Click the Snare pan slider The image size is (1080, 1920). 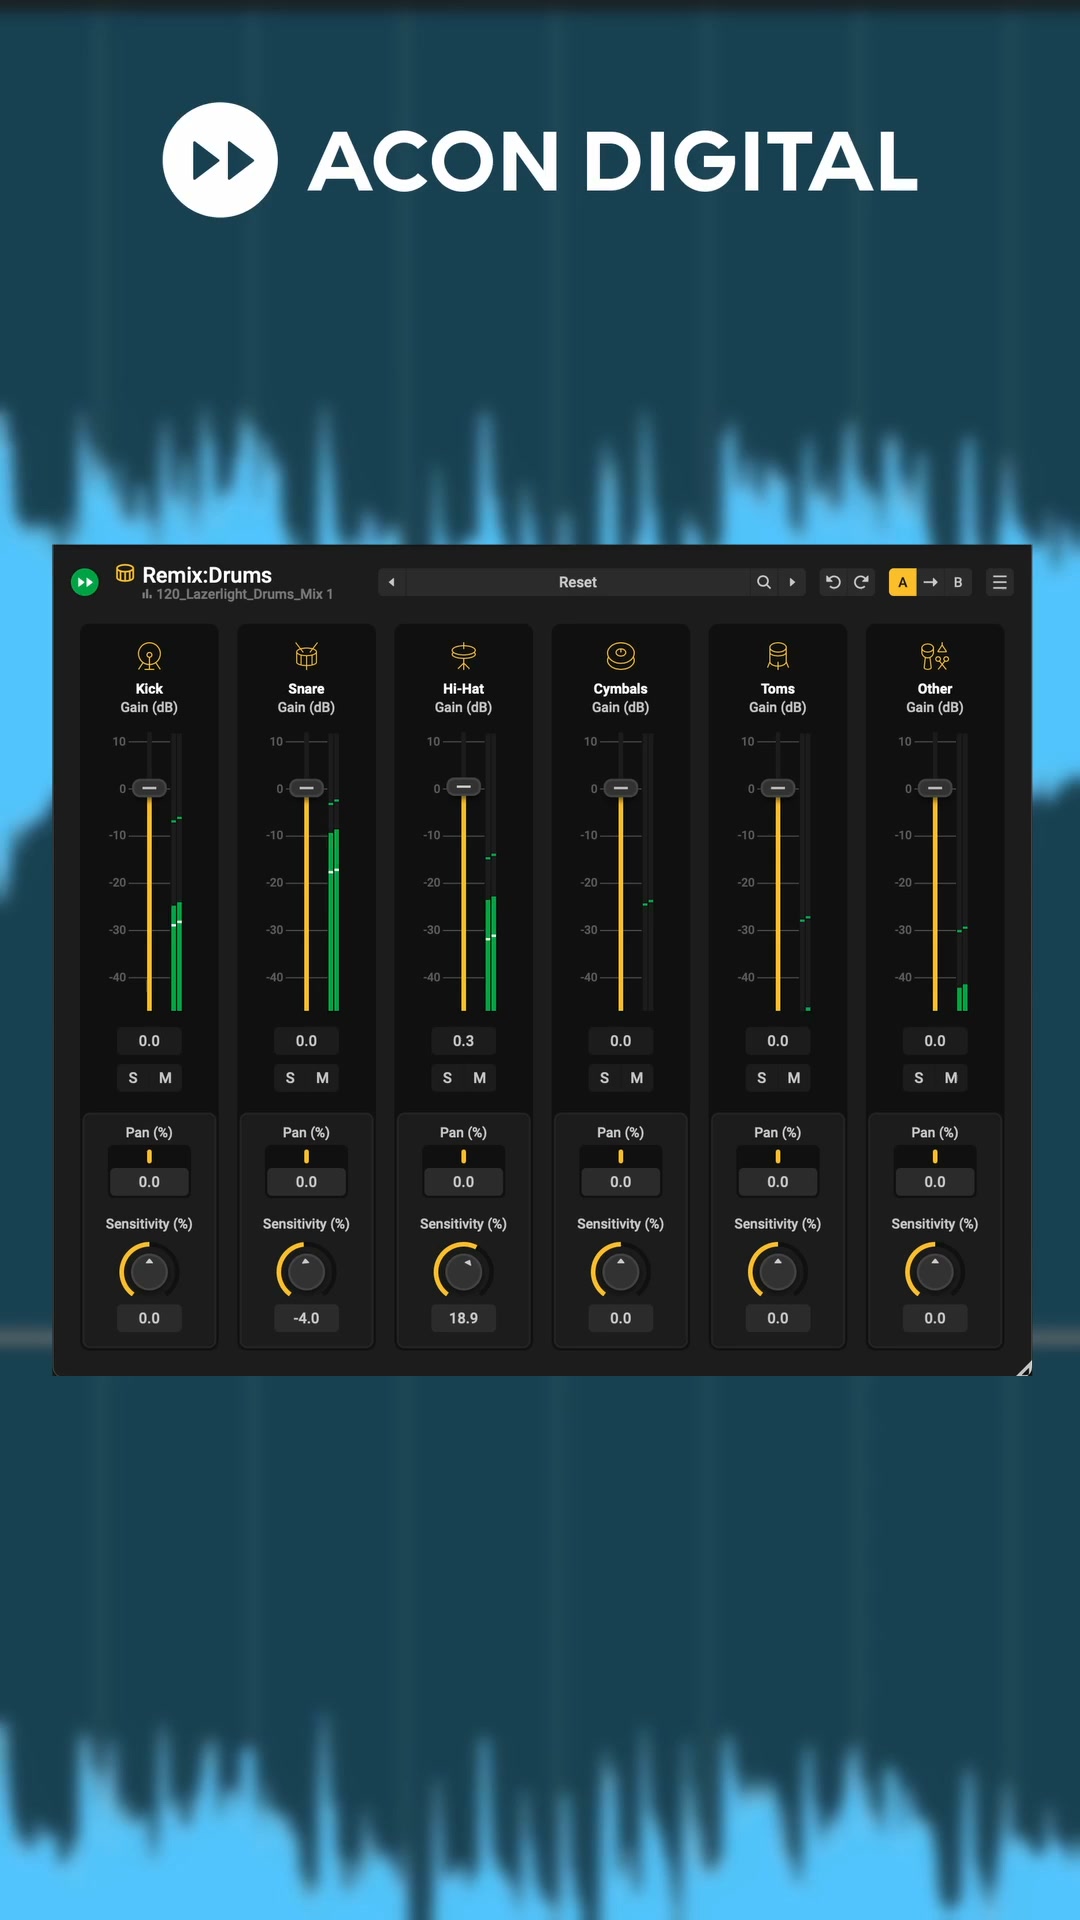click(306, 1157)
